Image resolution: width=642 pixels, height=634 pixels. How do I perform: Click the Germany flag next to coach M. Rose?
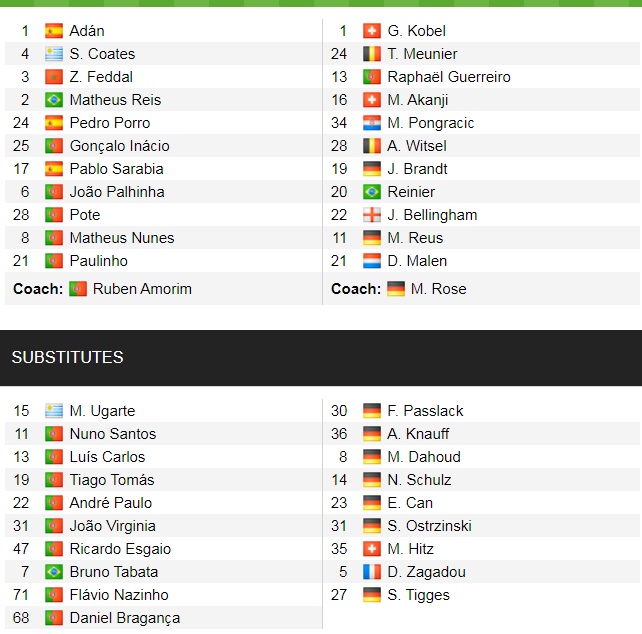coord(396,289)
